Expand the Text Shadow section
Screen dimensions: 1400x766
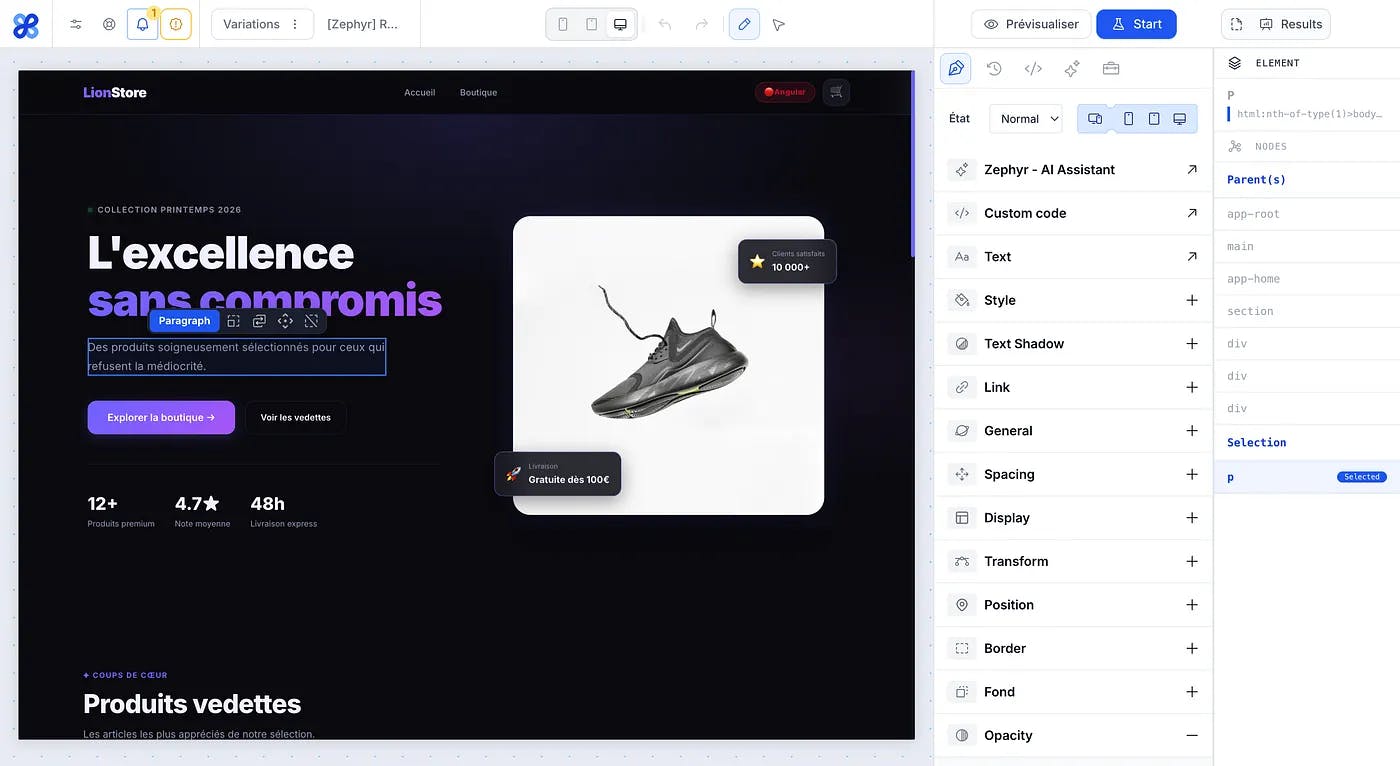[1191, 344]
